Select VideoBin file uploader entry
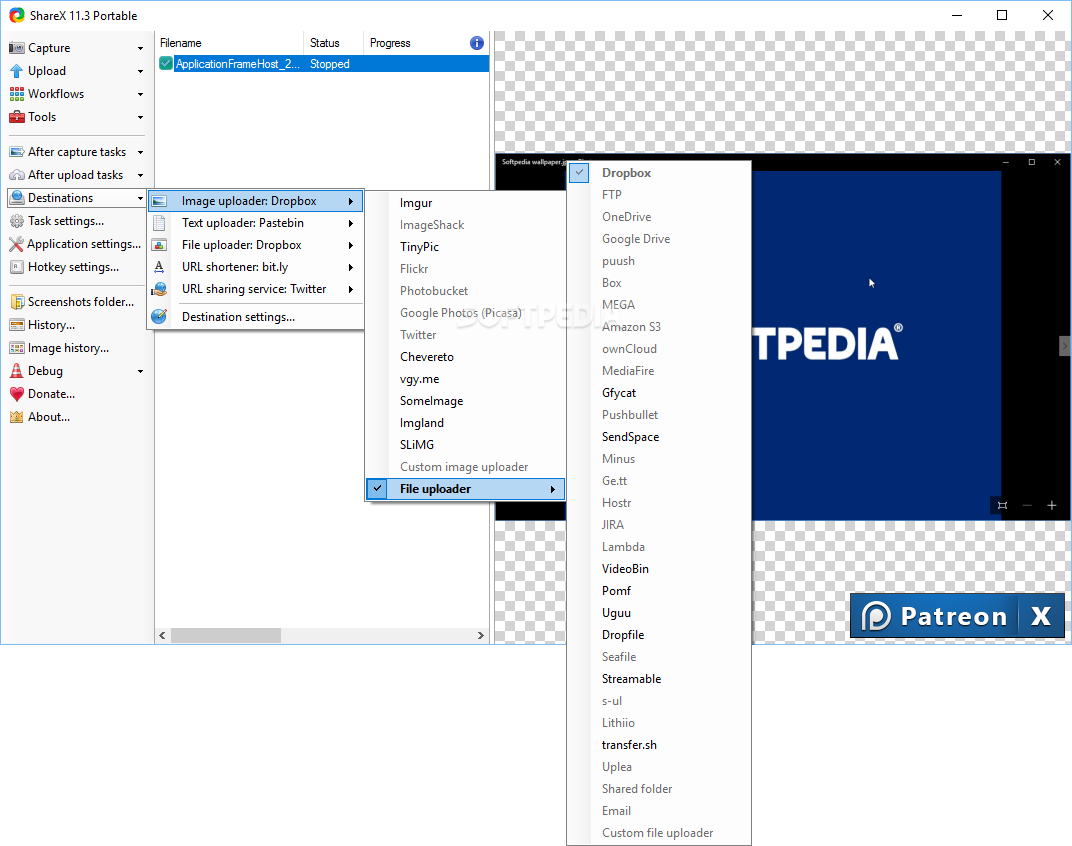 pos(659,568)
